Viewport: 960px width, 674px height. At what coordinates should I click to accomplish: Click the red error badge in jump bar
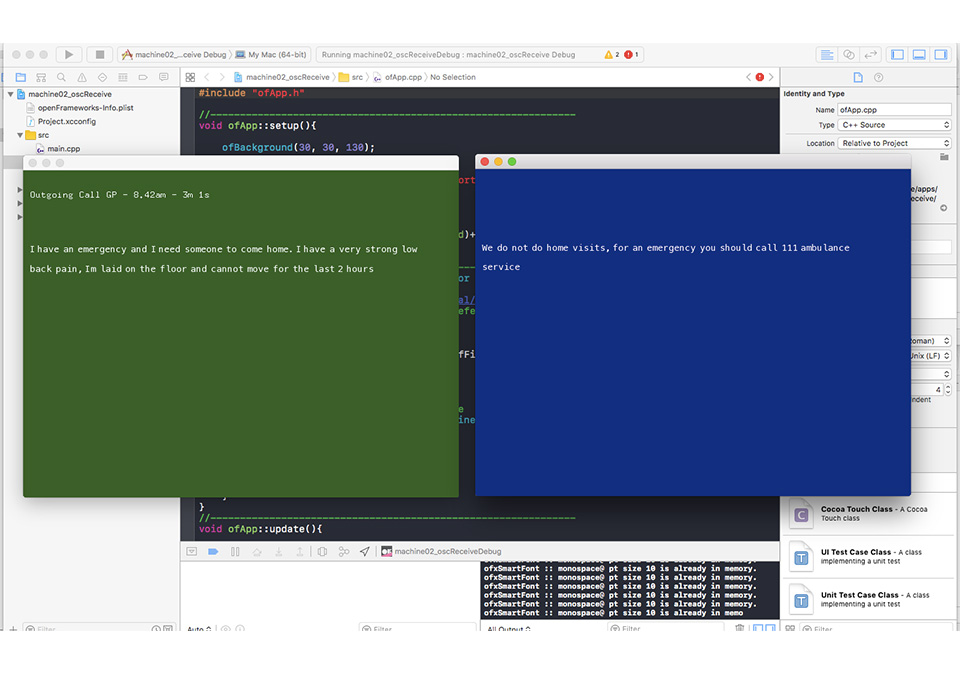[760, 77]
